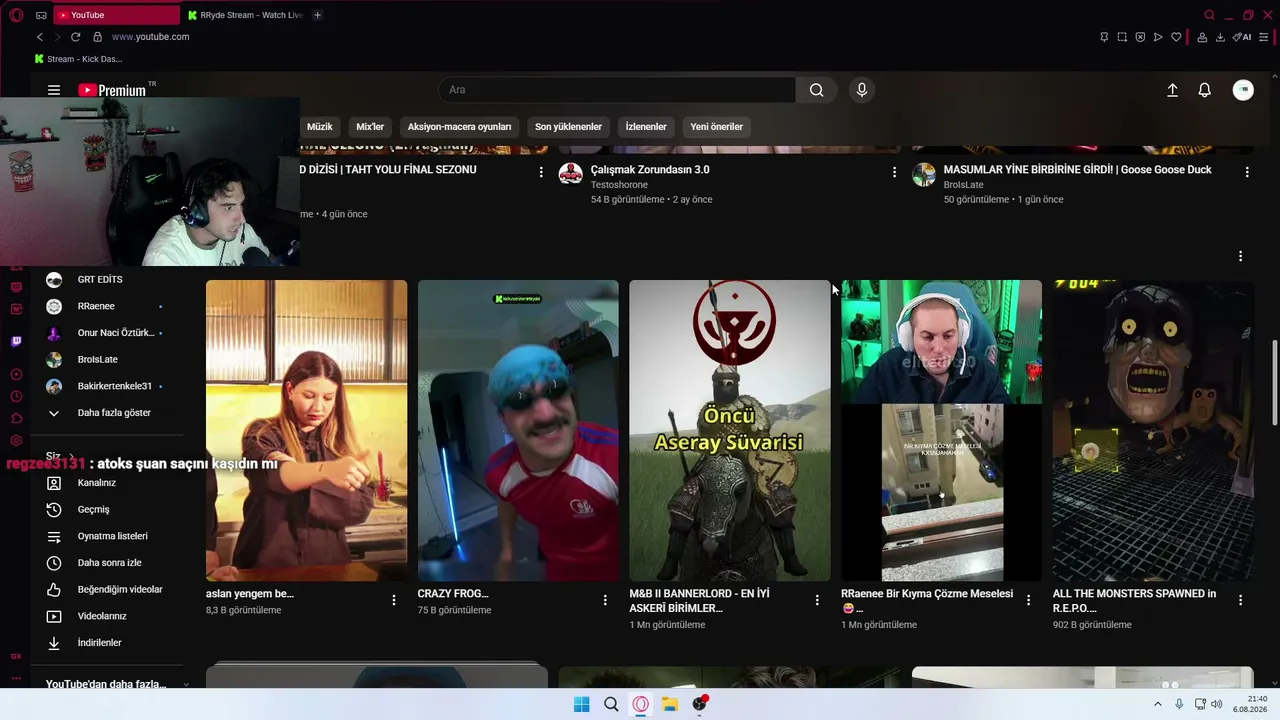The height and width of the screenshot is (720, 1280).
Task: Open options for aslan yengem short
Action: coord(394,600)
